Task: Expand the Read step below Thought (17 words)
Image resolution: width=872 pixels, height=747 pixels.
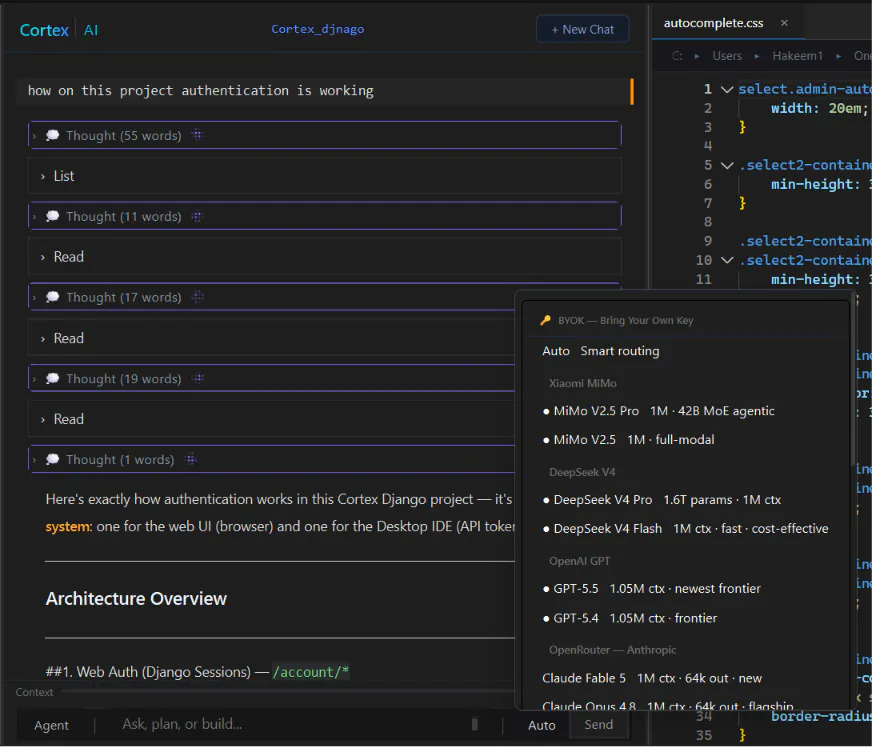Action: pos(271,338)
